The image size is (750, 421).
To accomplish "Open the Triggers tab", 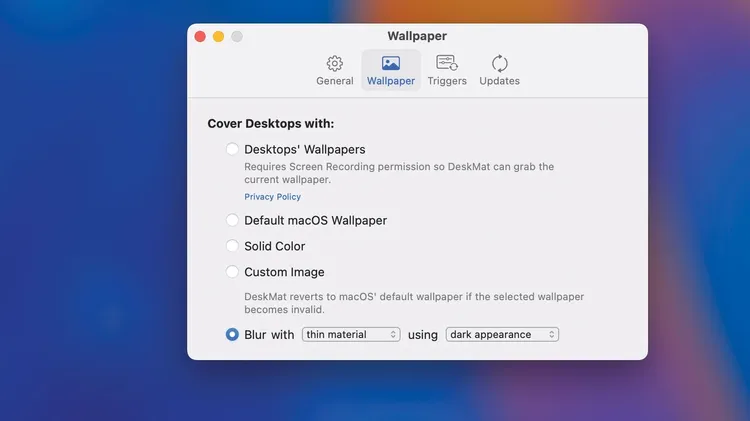I will (447, 70).
